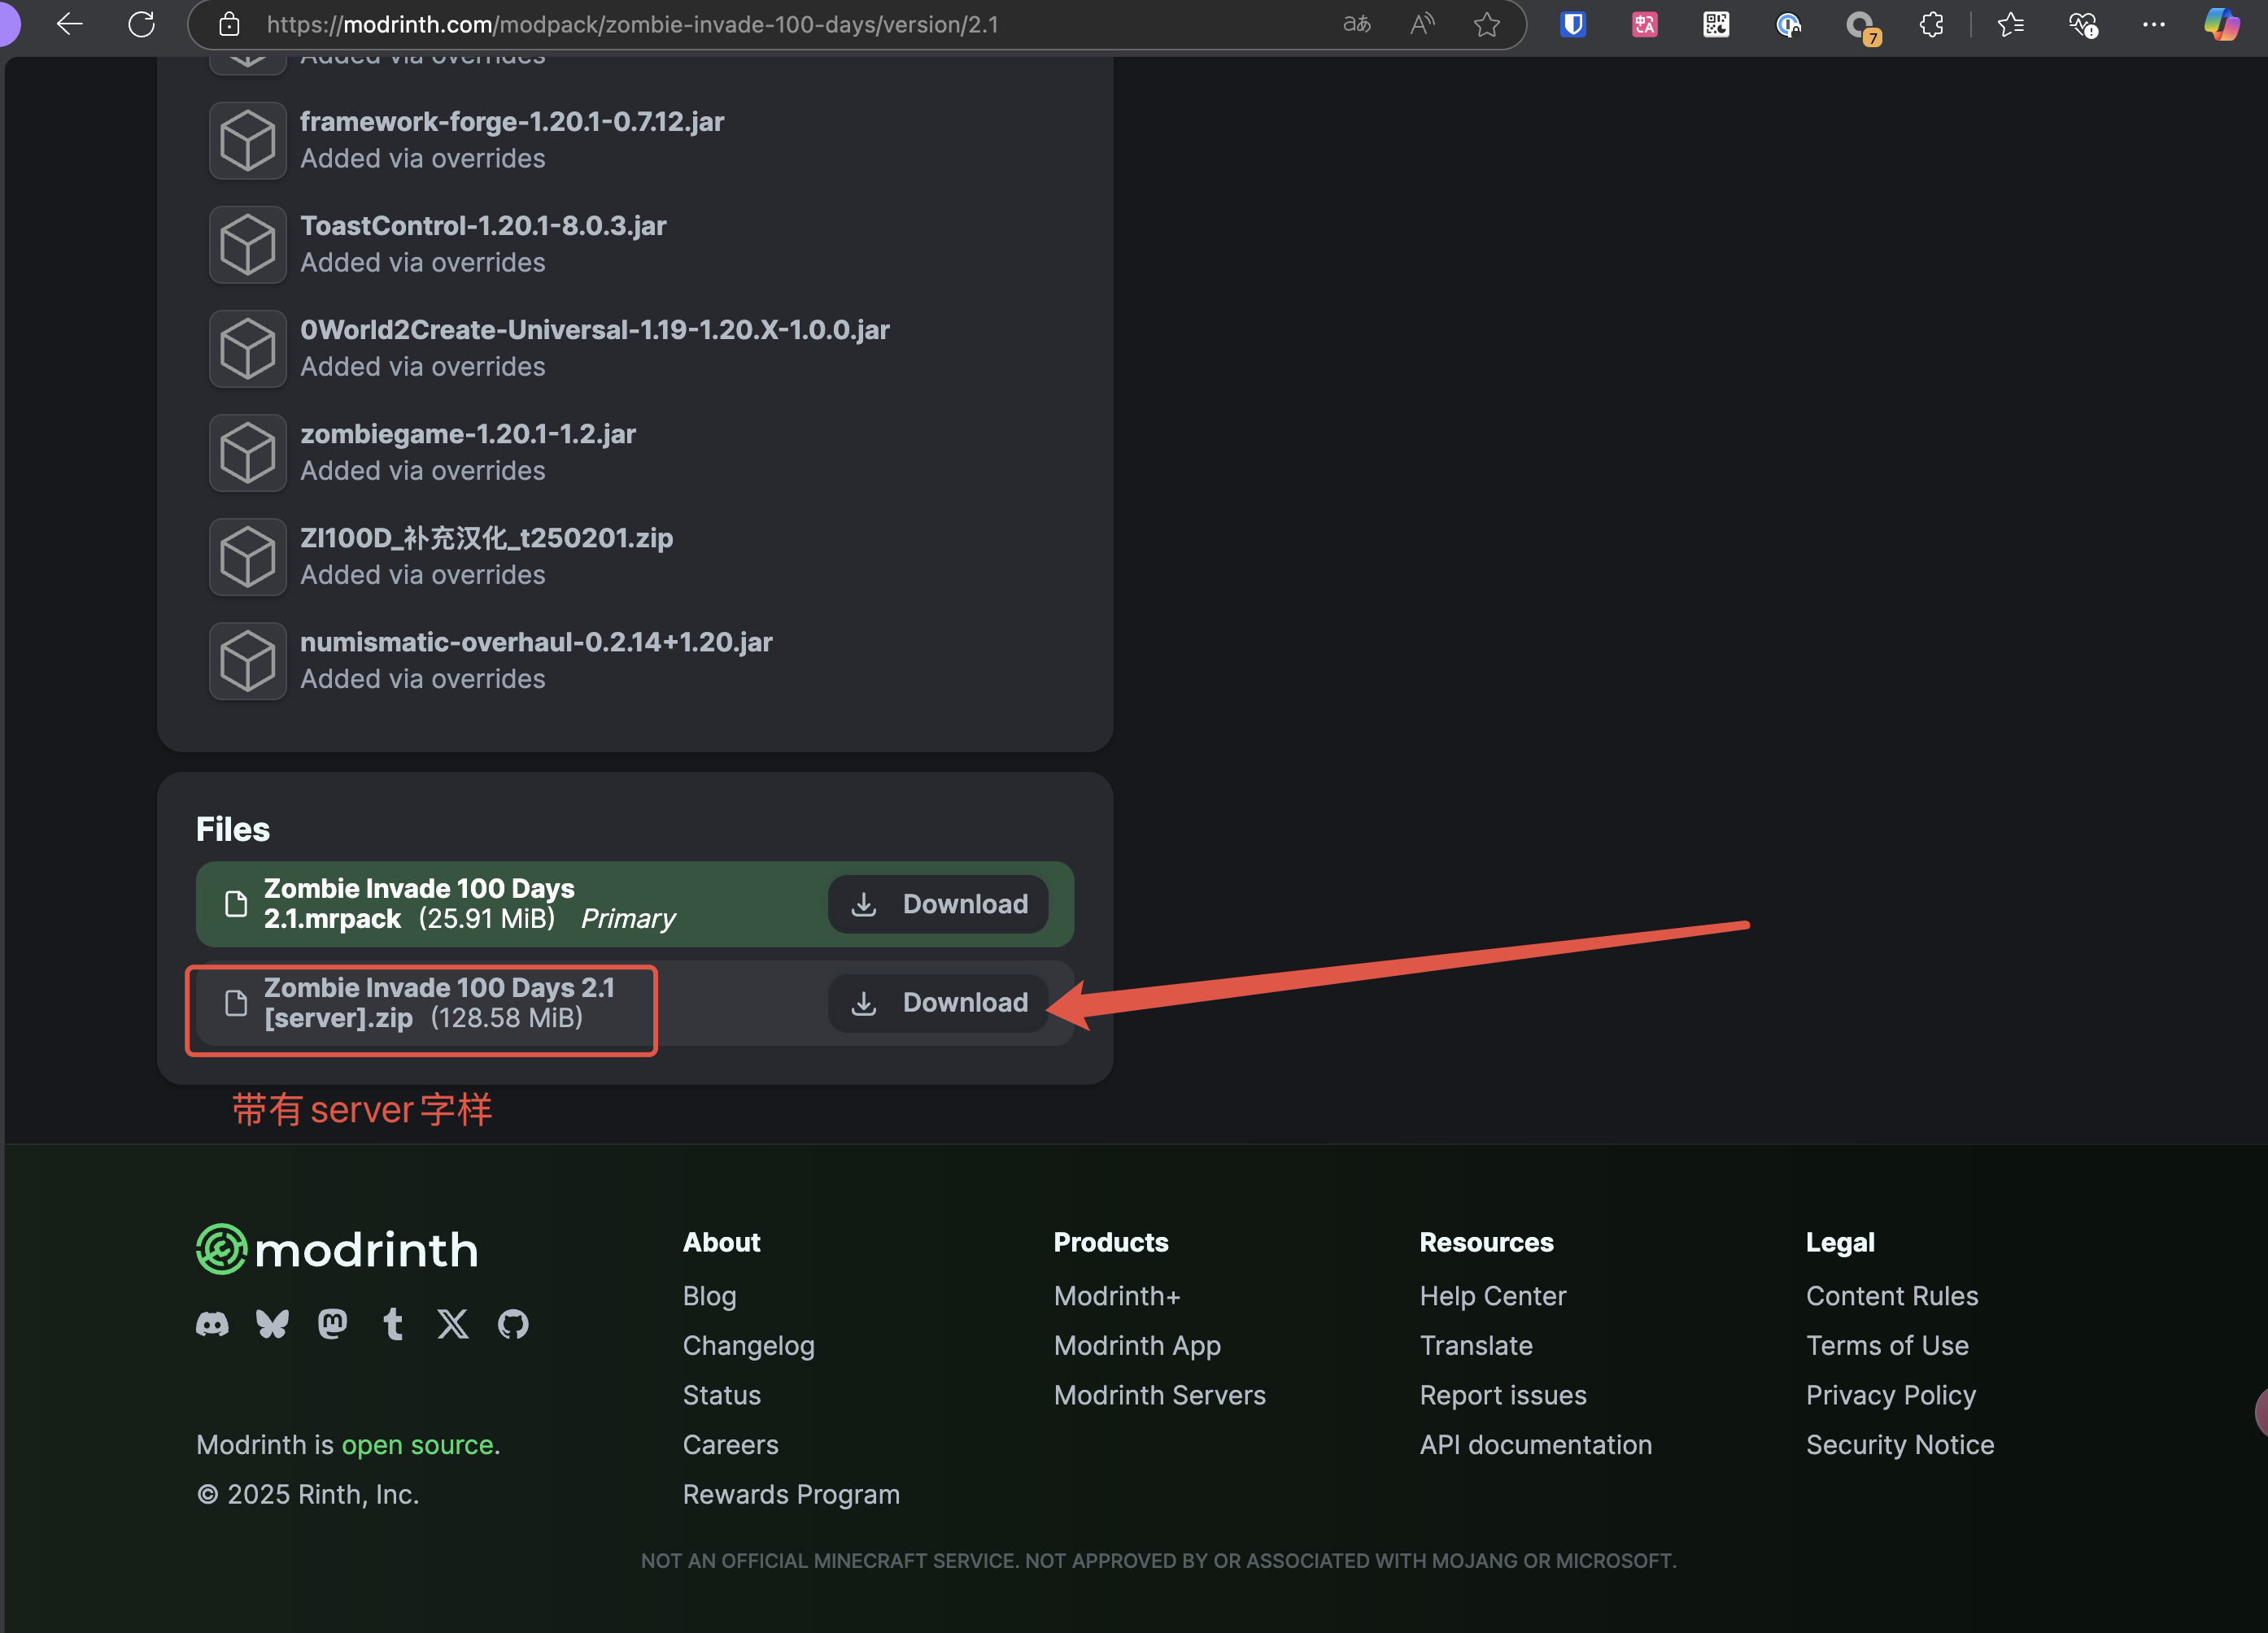Open the API documentation link
Image resolution: width=2268 pixels, height=1633 pixels.
(x=1535, y=1444)
